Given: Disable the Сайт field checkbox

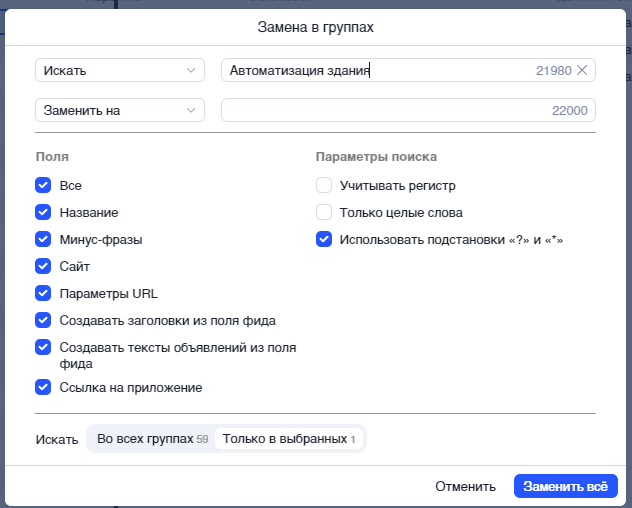Looking at the screenshot, I should point(43,267).
